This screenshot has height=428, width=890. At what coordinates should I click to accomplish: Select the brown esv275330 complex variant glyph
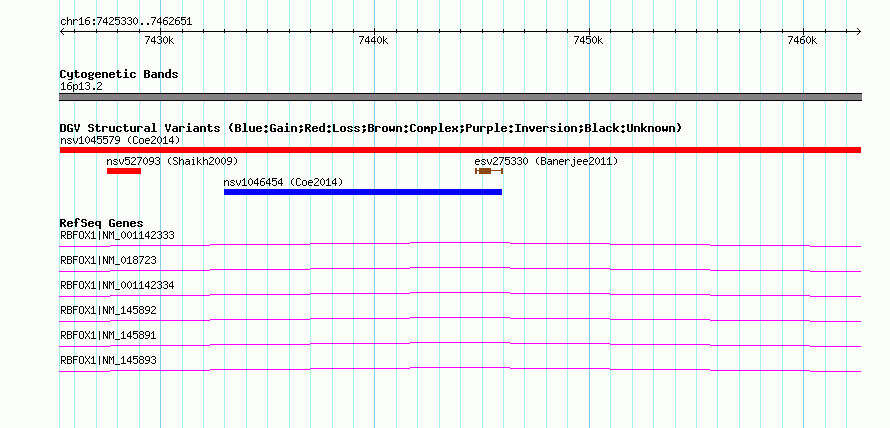(489, 171)
